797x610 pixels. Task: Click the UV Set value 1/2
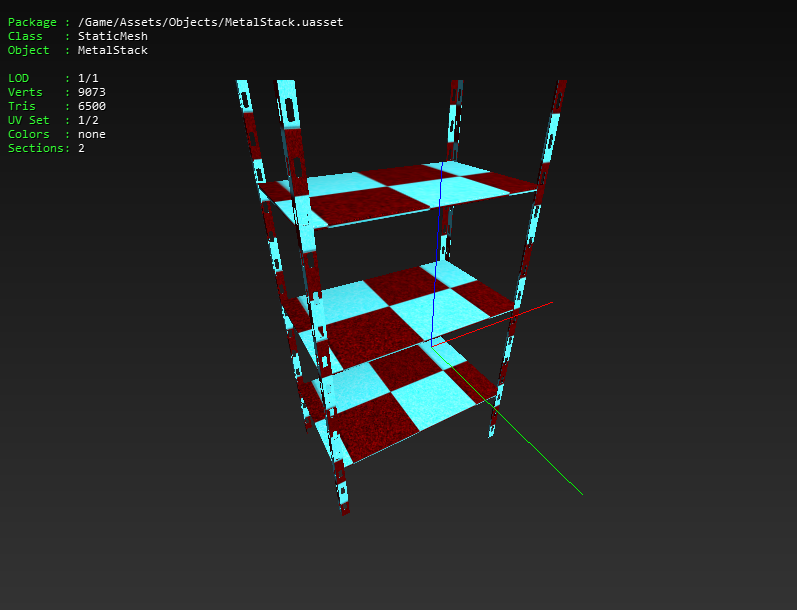coord(88,120)
